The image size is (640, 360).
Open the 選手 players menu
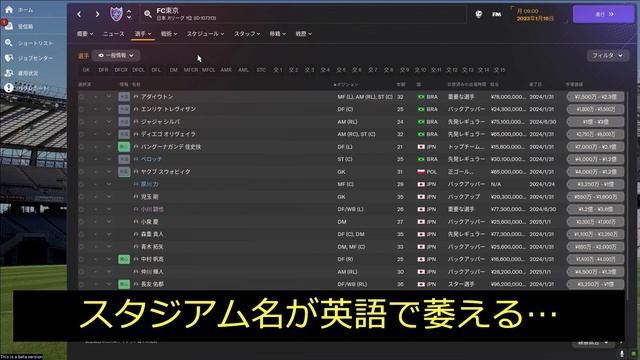(x=143, y=34)
